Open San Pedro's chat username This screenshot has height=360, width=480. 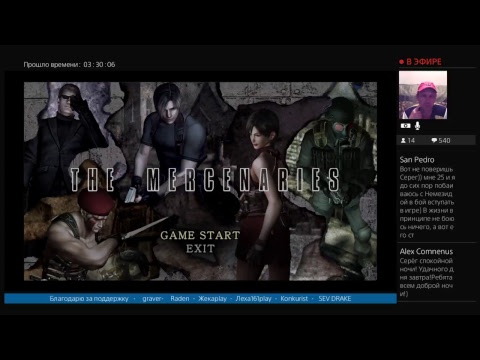(417, 160)
